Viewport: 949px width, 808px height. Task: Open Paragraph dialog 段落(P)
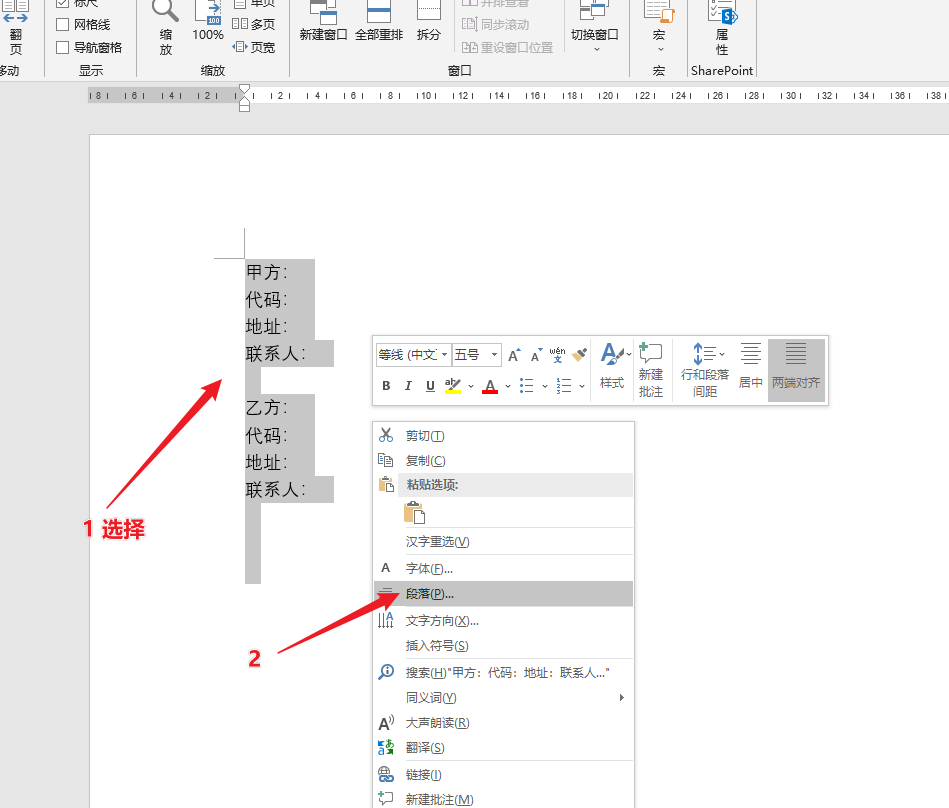[504, 594]
